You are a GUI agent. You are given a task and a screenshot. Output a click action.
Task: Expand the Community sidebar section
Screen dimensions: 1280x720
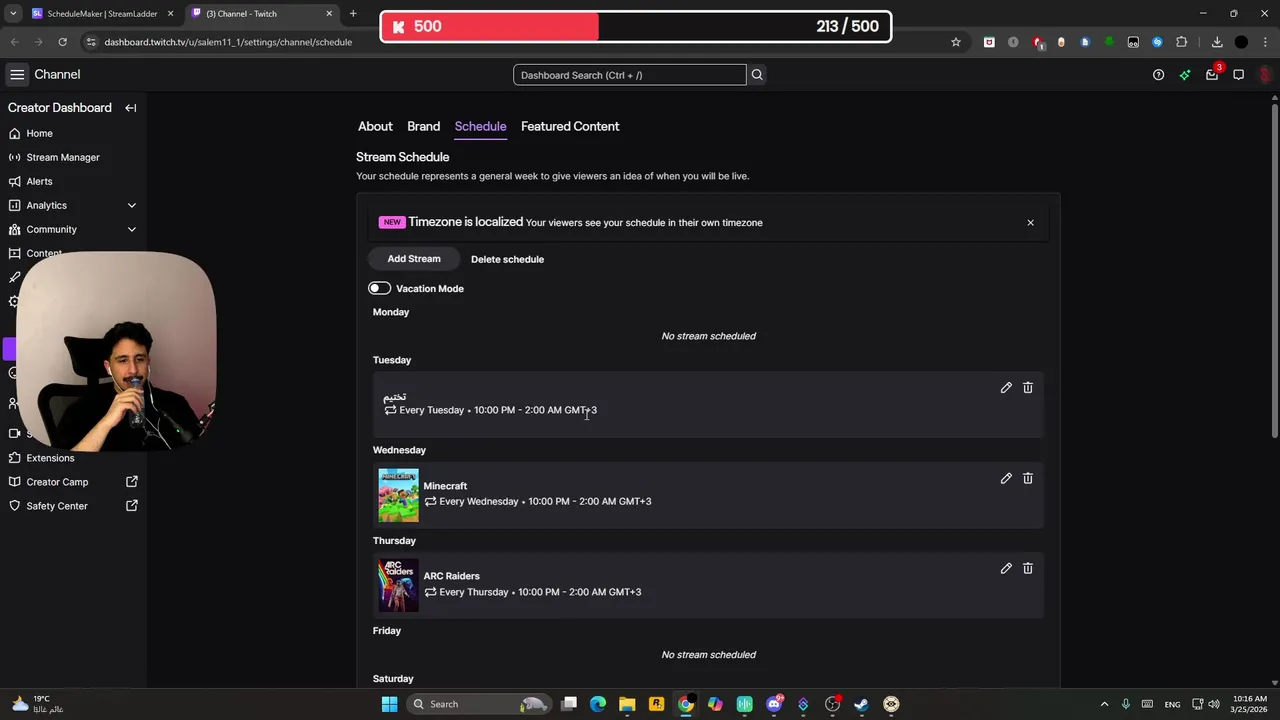coord(131,229)
